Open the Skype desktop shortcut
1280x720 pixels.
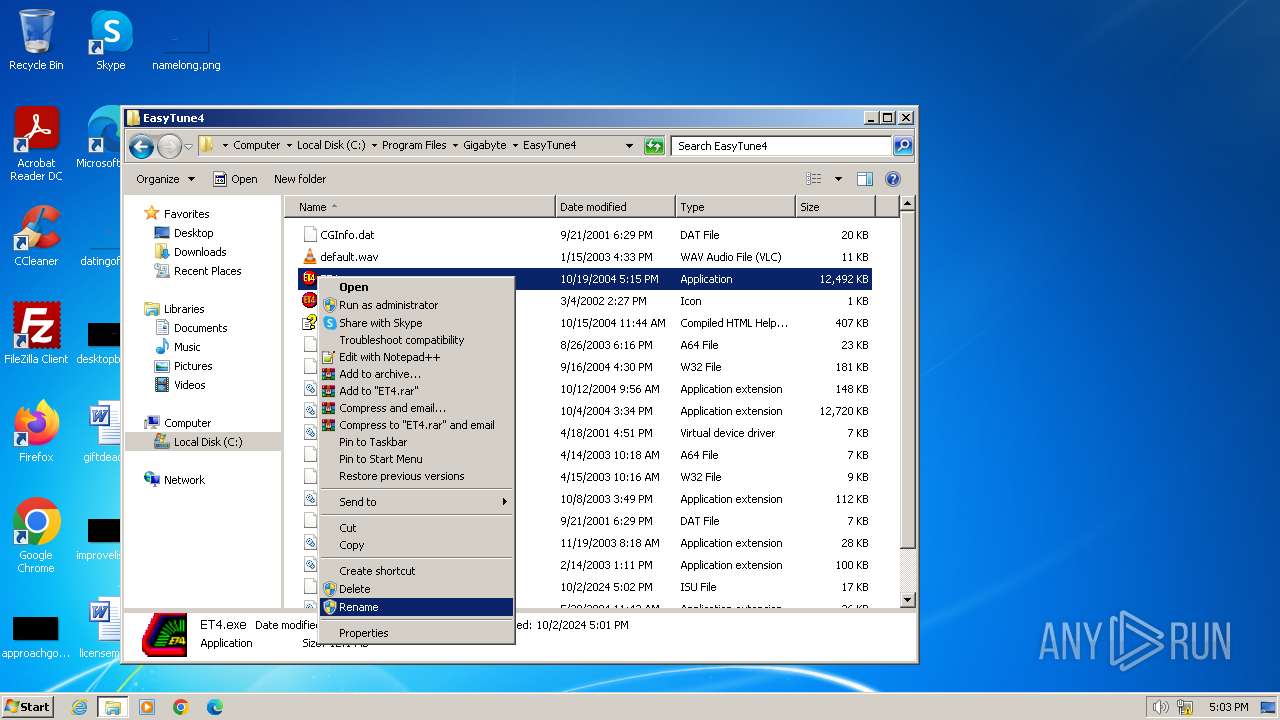click(110, 40)
